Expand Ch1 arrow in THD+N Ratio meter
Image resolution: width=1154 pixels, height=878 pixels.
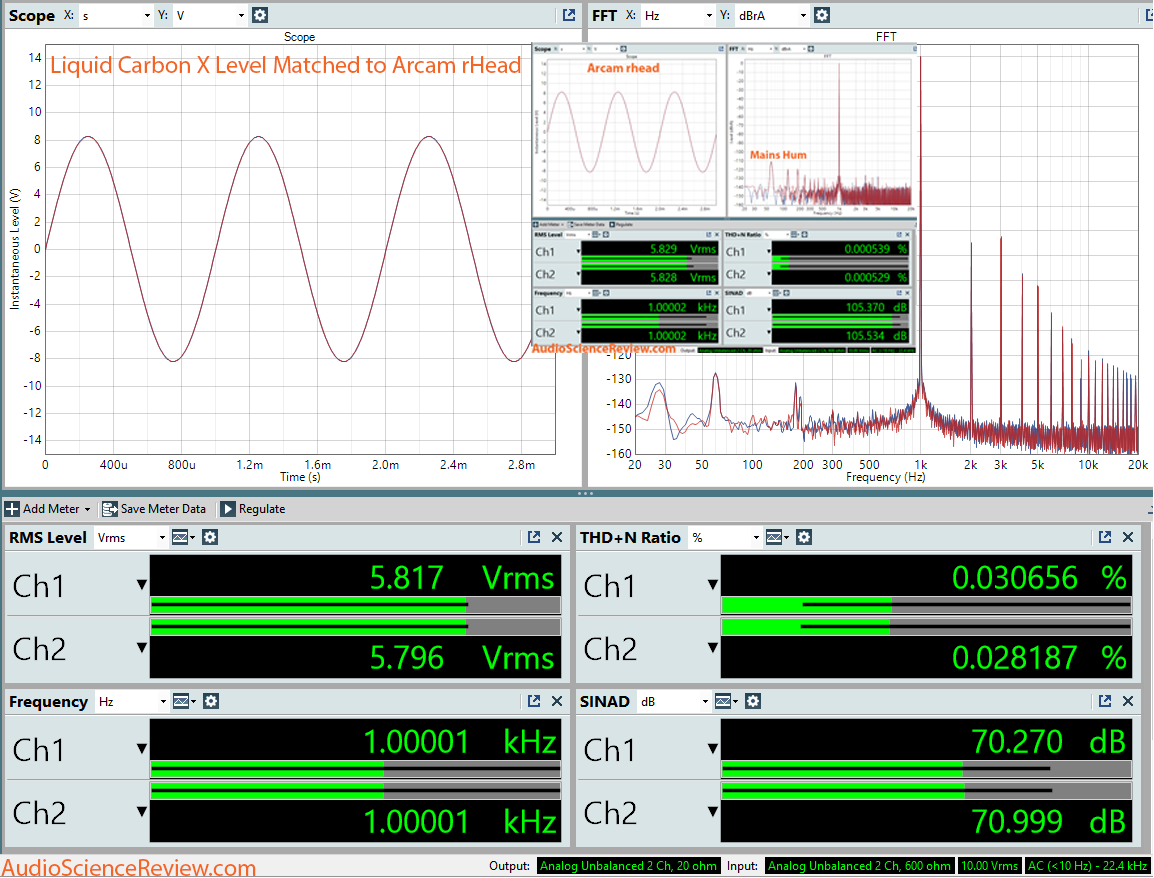[712, 585]
